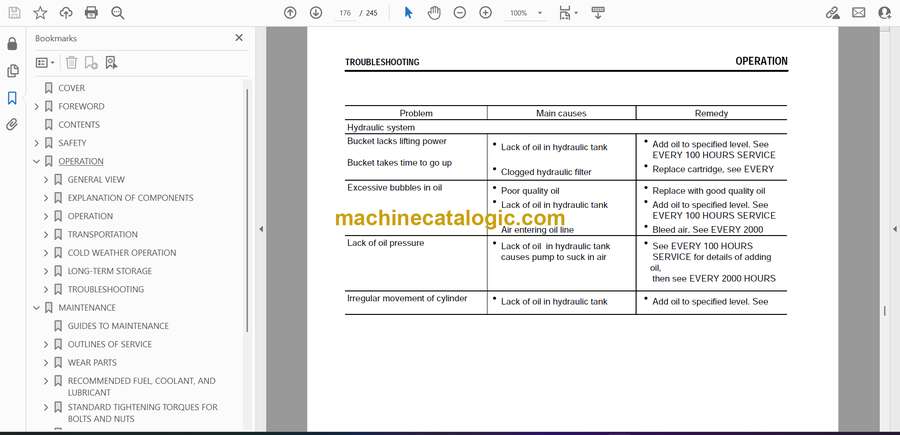Open the attachments paperclip panel
The height and width of the screenshot is (435, 900).
[x=12, y=125]
